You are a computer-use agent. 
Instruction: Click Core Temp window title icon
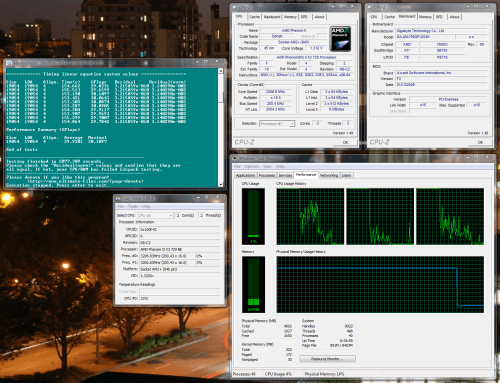[118, 198]
